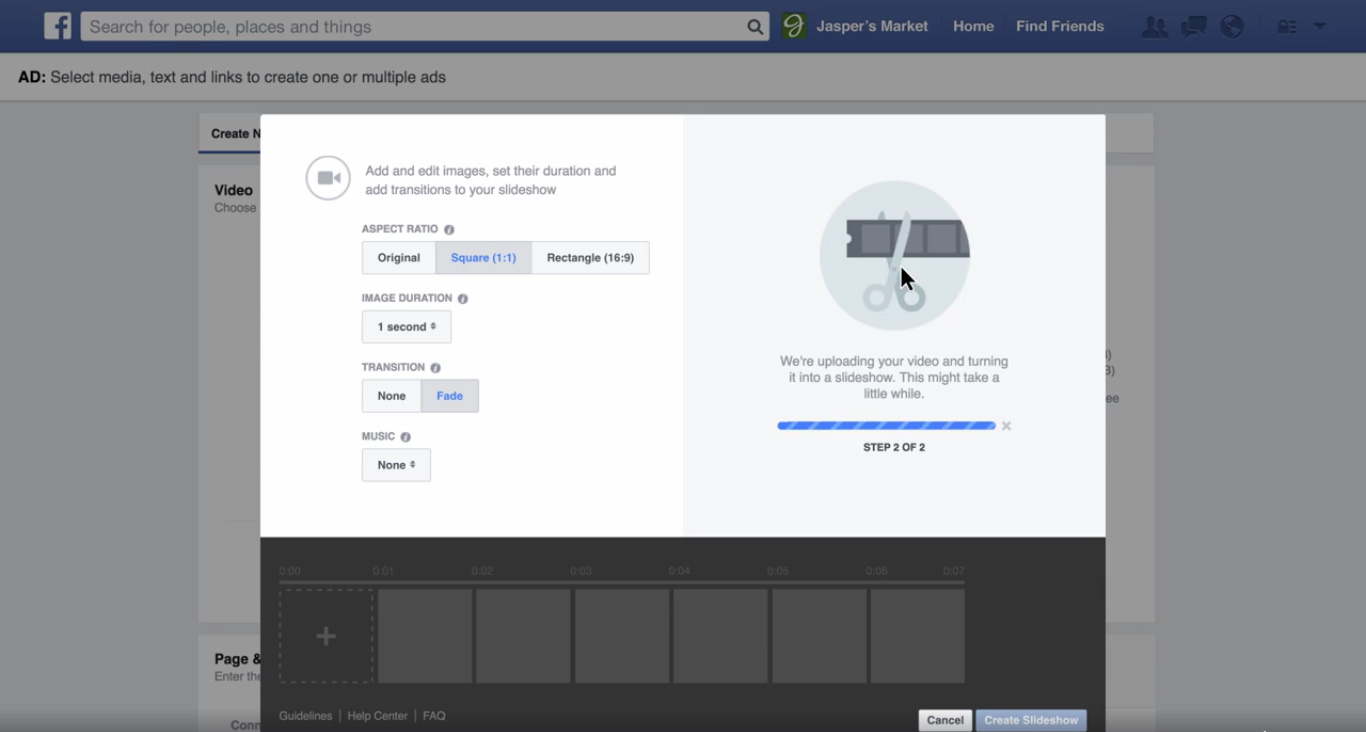
Task: Click 0:01 timeline marker
Action: point(383,571)
